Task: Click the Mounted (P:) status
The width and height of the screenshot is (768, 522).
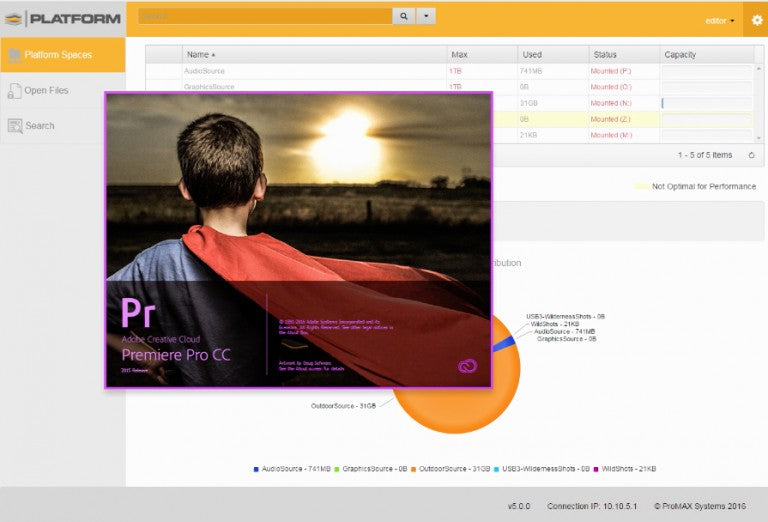Action: pos(611,71)
